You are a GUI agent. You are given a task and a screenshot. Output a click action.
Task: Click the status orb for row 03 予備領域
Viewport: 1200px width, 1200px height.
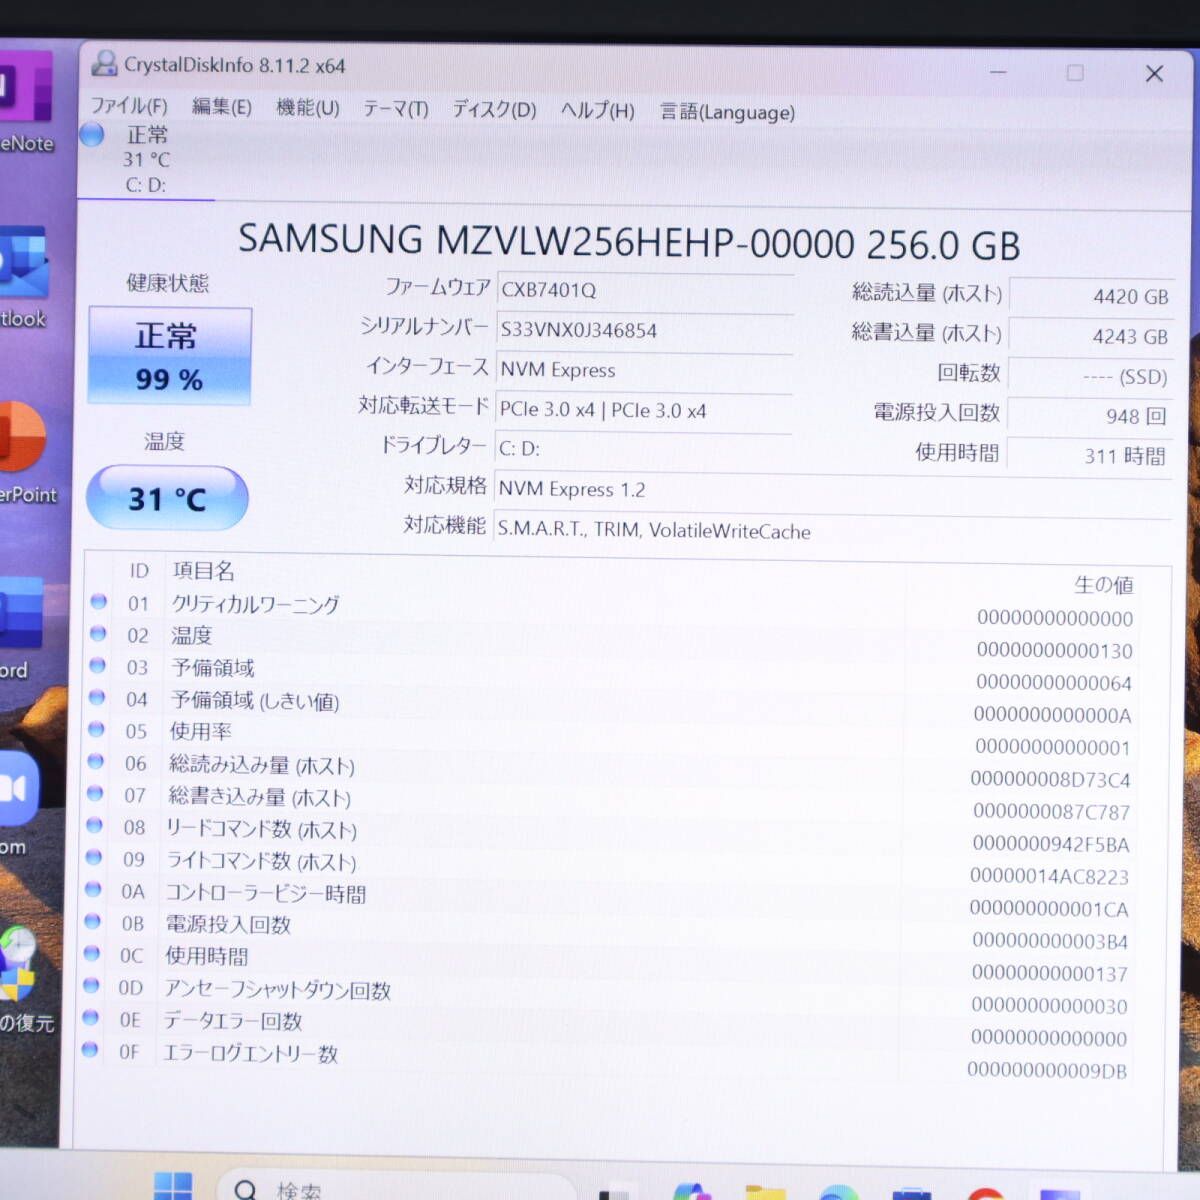(x=97, y=666)
